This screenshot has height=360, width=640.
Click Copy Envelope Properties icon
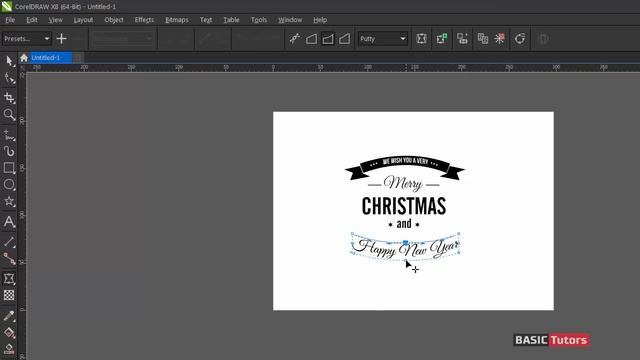point(482,39)
